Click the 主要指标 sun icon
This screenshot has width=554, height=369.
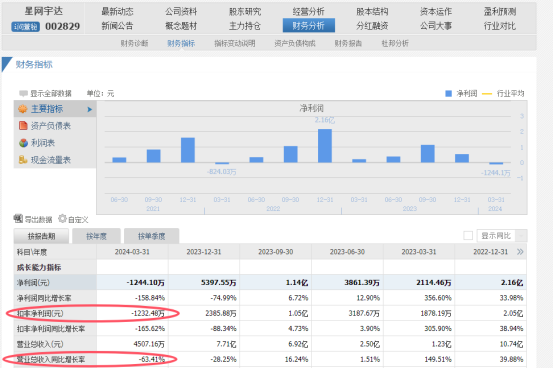tap(23, 109)
